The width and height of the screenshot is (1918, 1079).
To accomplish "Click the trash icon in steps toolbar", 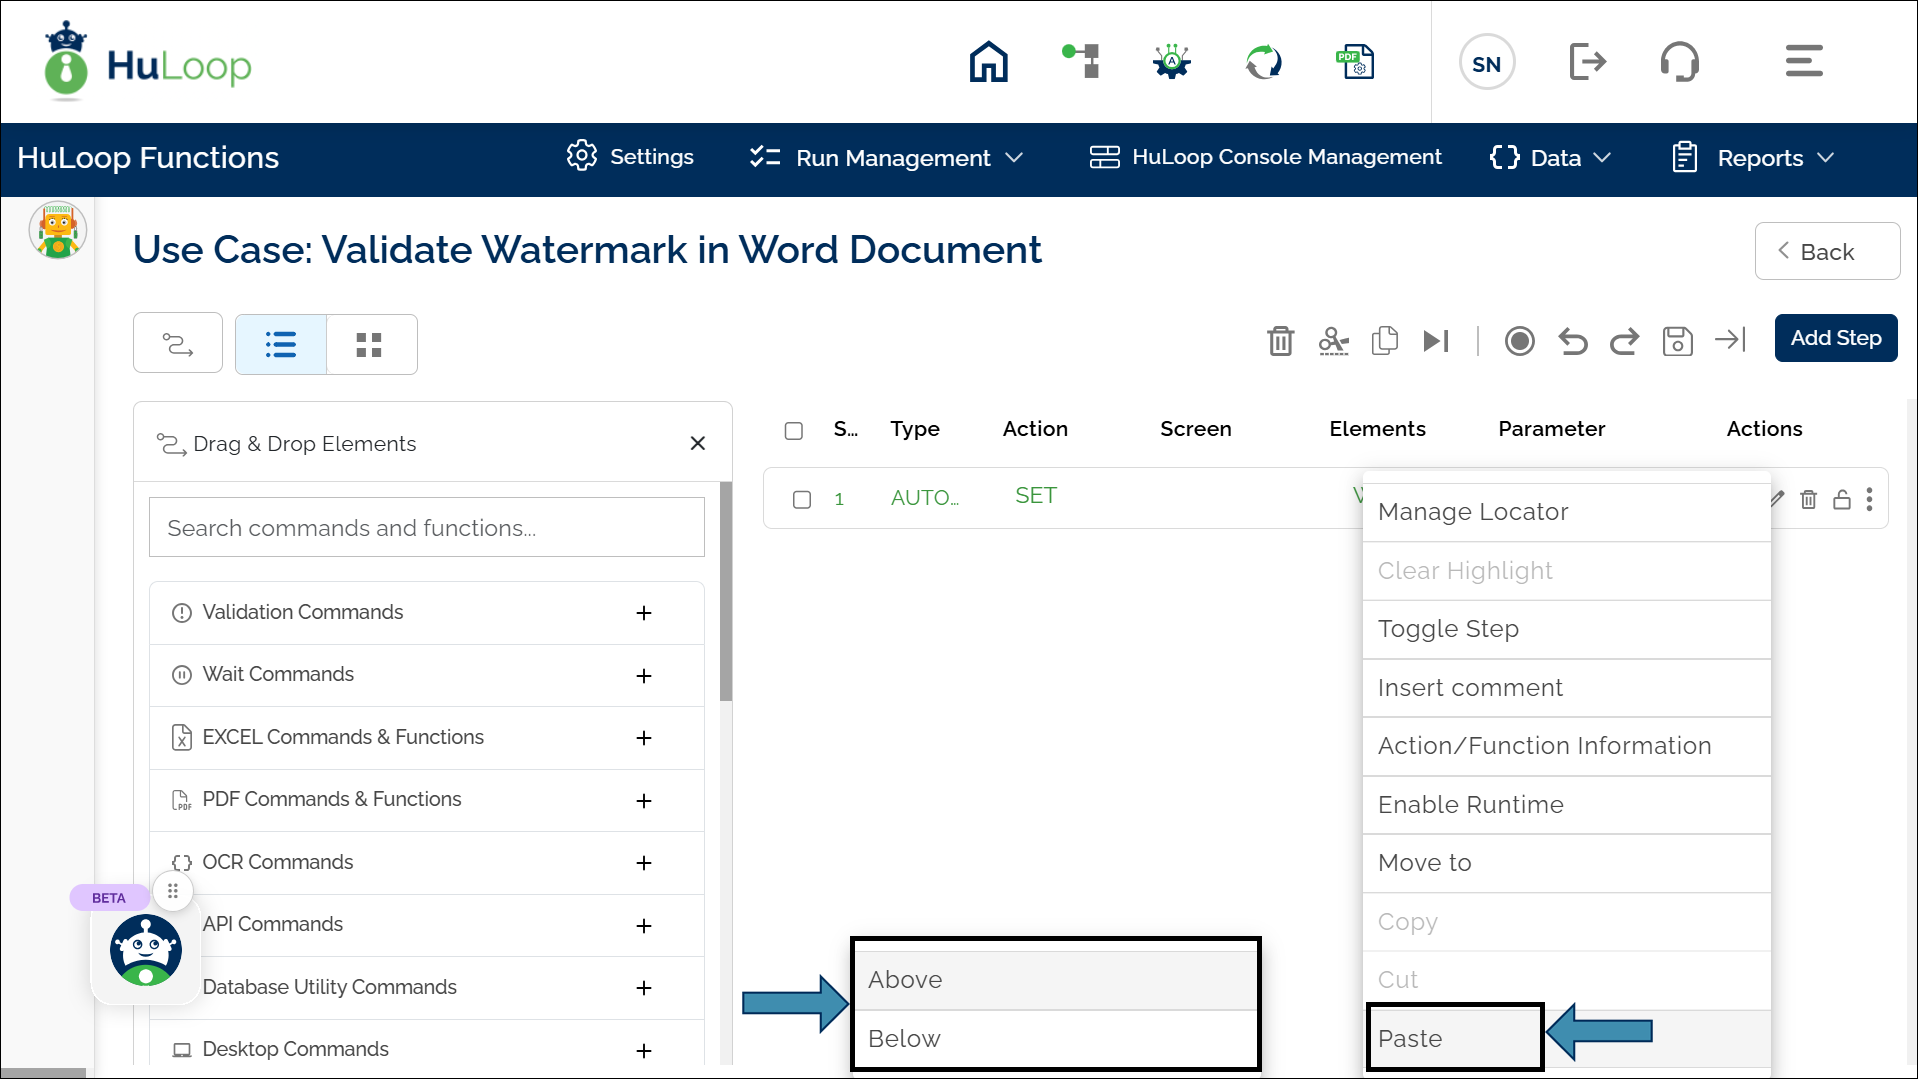I will tap(1280, 341).
